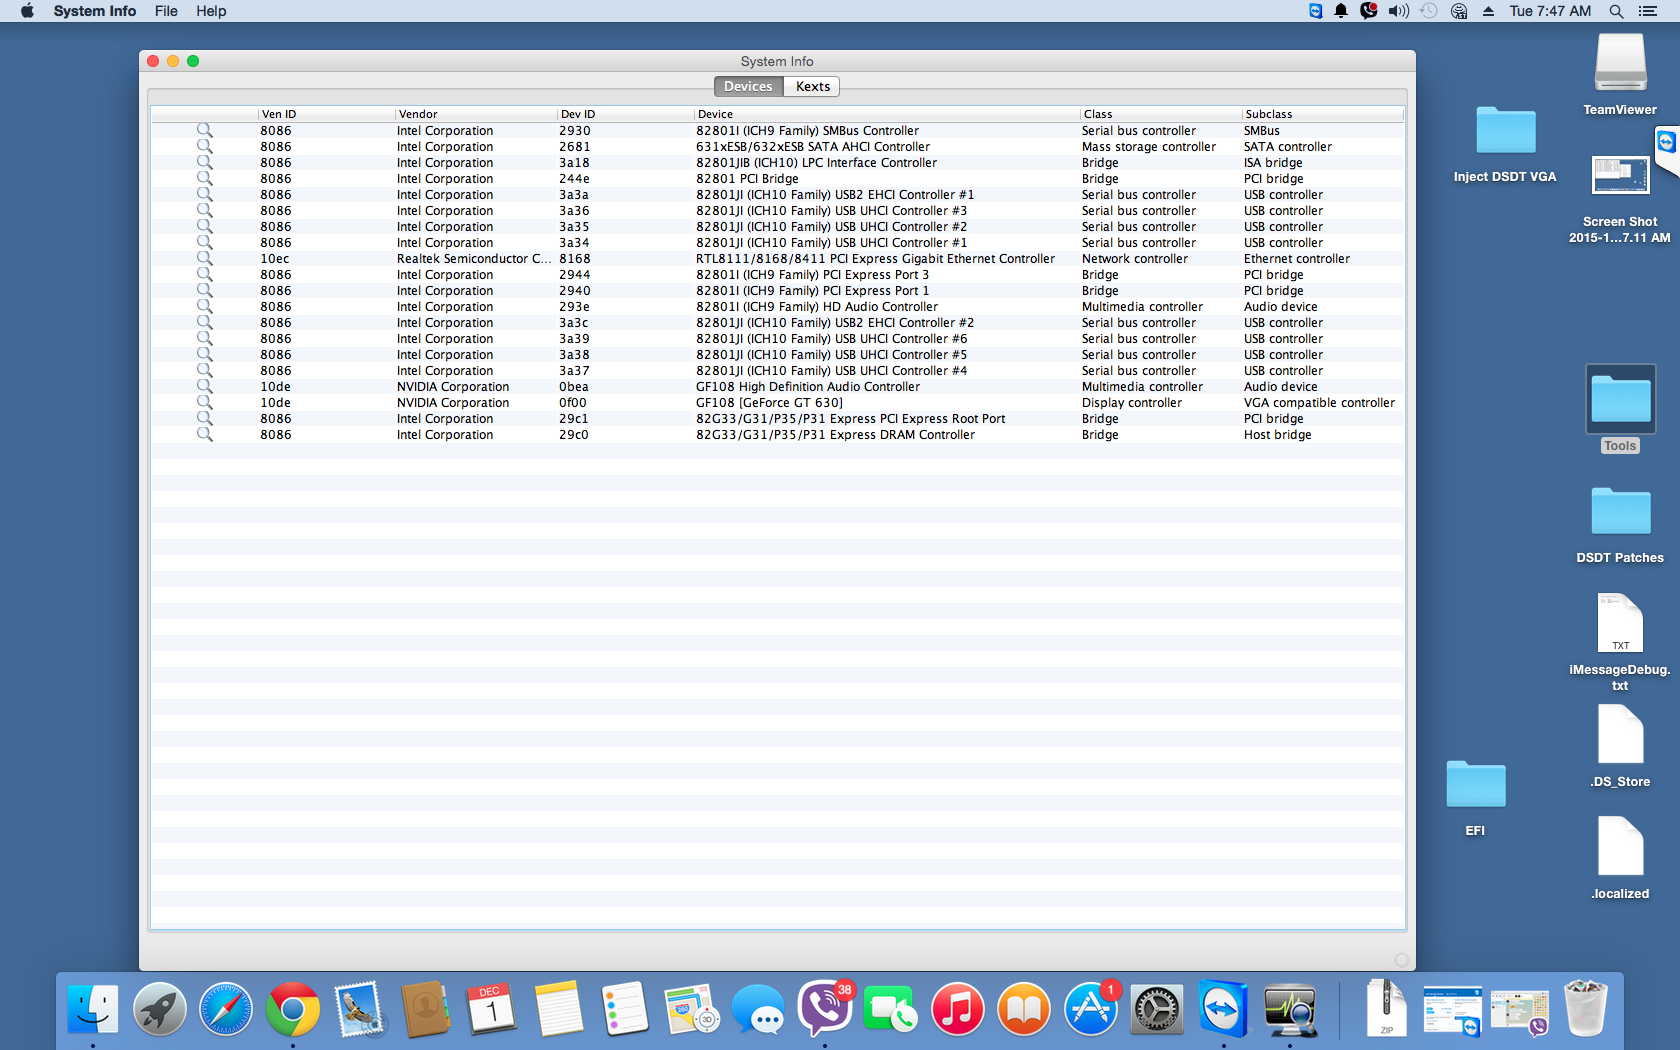Click magnifier icon for SATA AHCI Controller row
The image size is (1680, 1050).
204,146
